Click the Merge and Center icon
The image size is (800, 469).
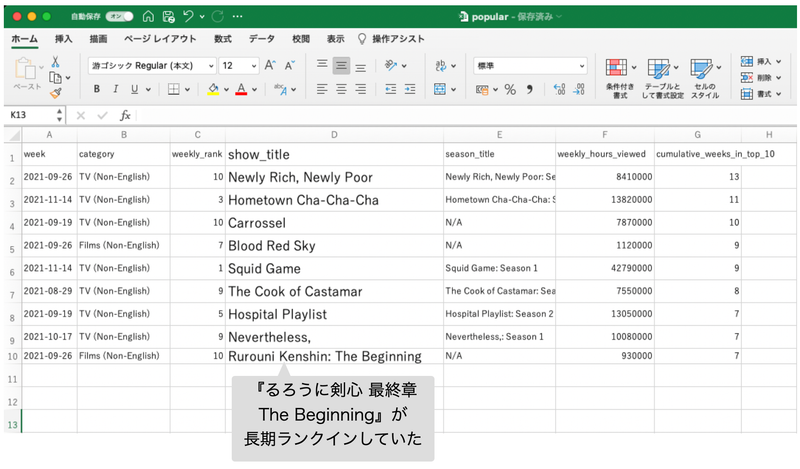(x=440, y=89)
